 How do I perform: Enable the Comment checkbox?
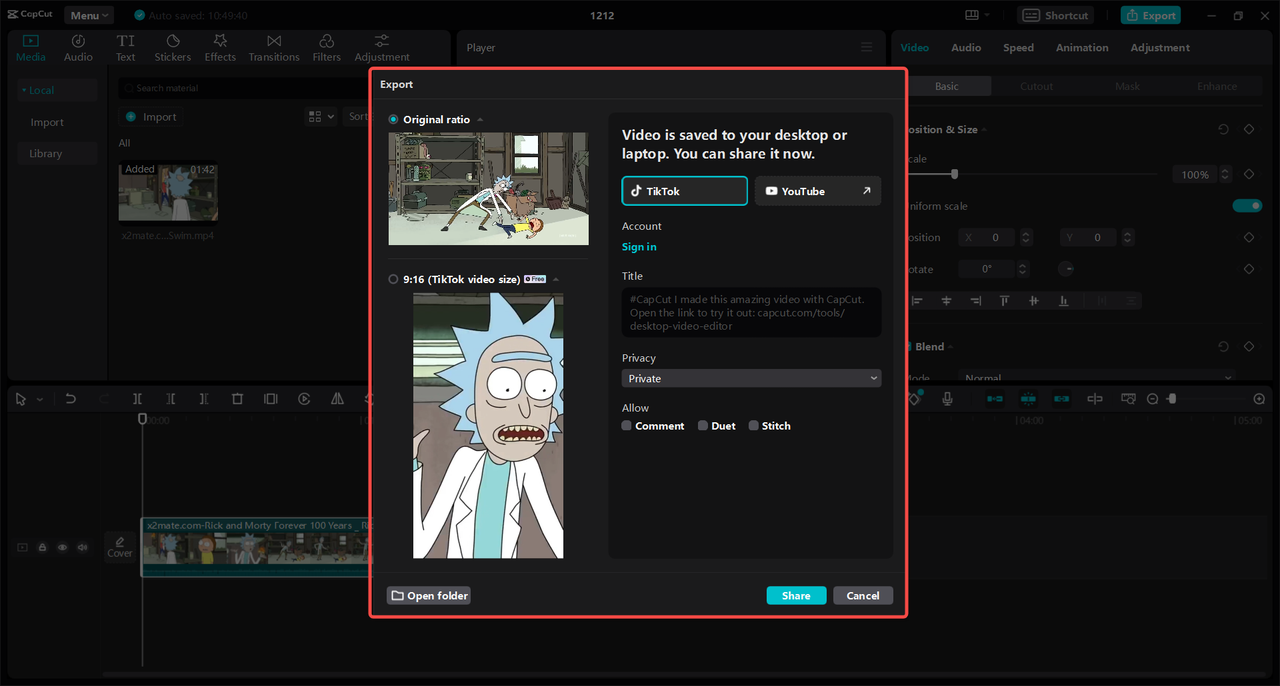point(627,426)
